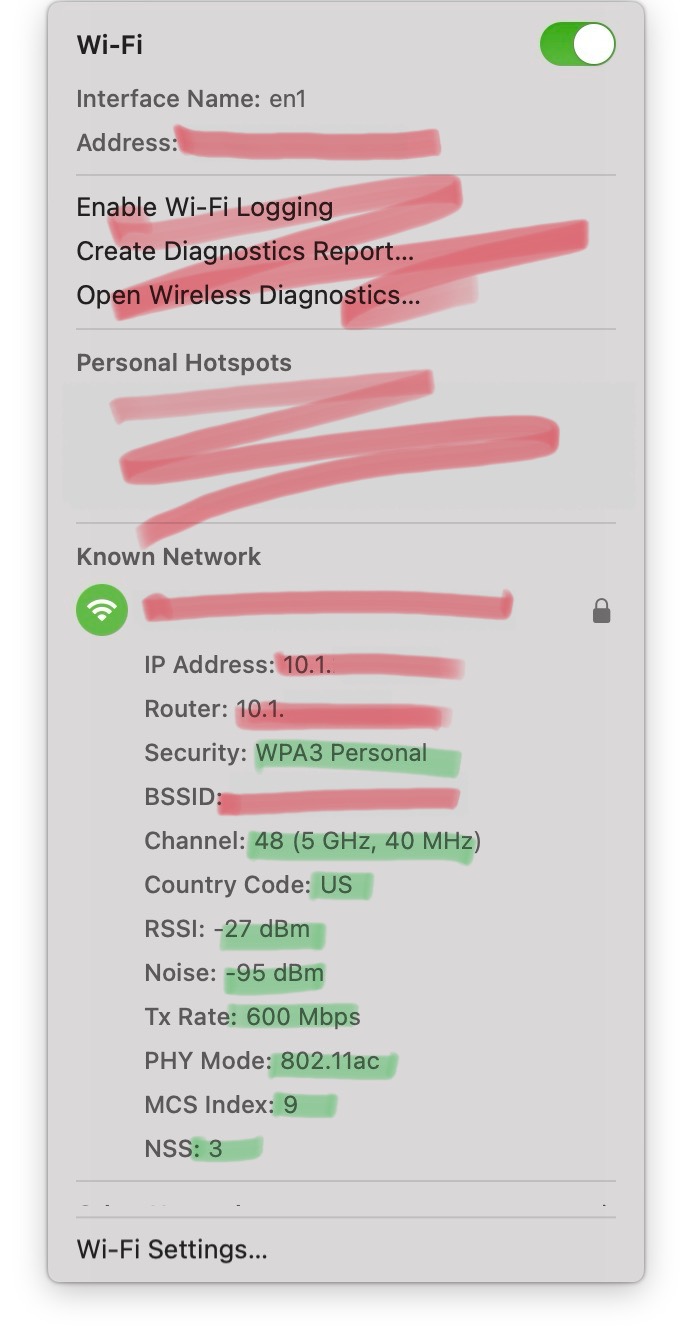The image size is (692, 1338).
Task: Open Wi-Fi Settings…
Action: [x=172, y=1249]
